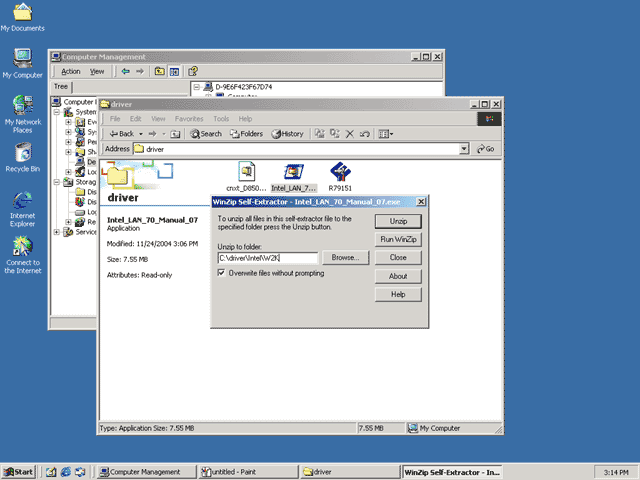Click the Start button

tap(18, 472)
